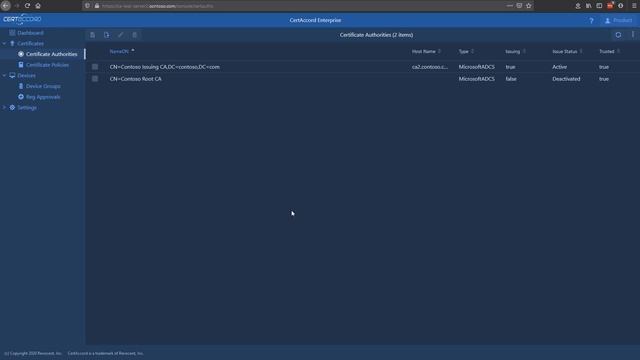Click the ca2.contoso host name cell
The width and height of the screenshot is (640, 360).
[x=430, y=67]
